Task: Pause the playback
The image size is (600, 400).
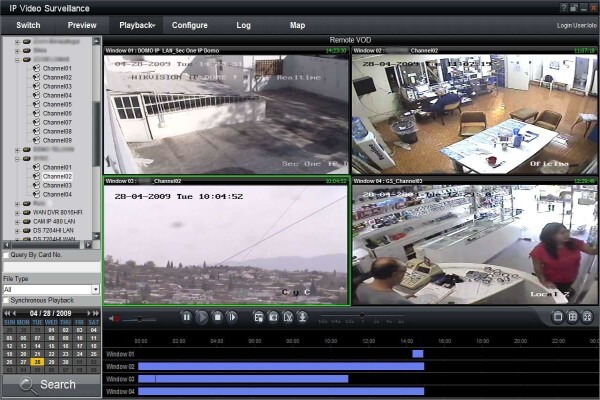Action: (186, 317)
